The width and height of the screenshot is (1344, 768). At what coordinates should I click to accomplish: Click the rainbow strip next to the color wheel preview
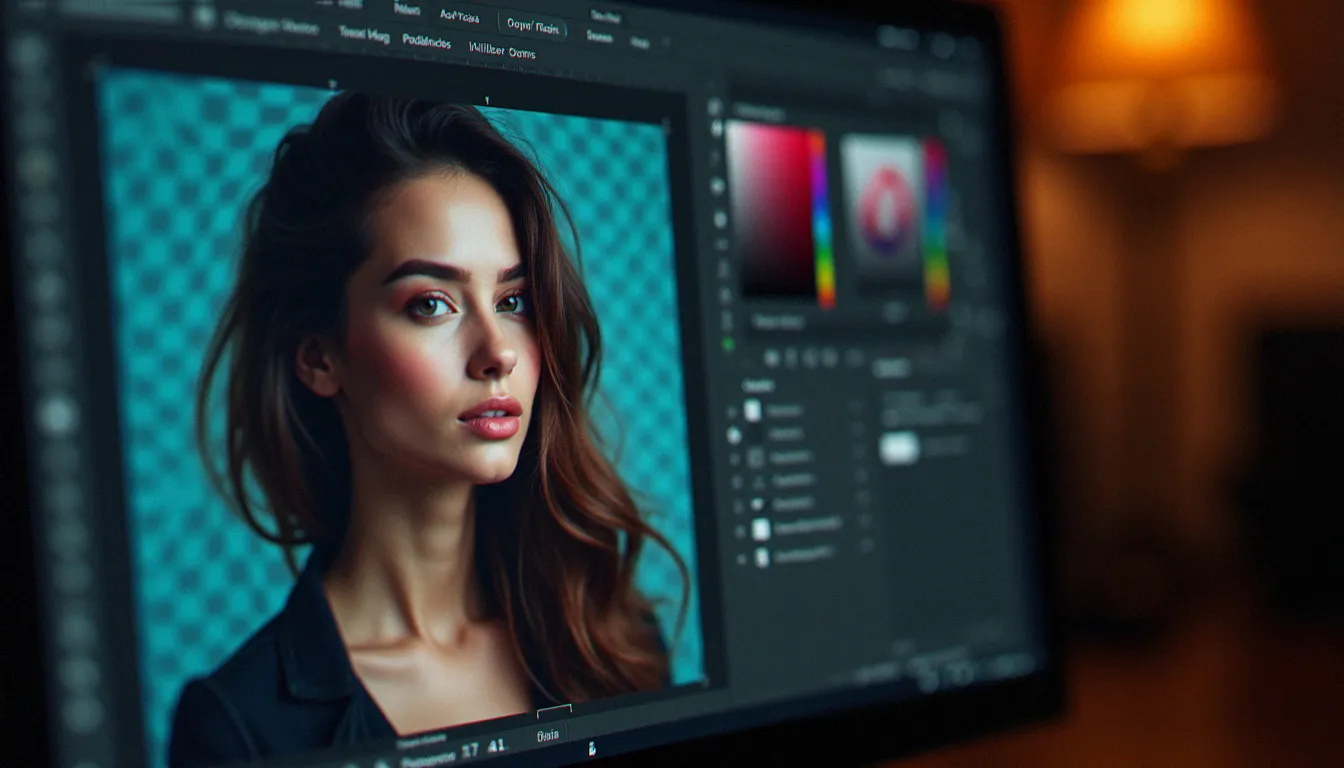pyautogui.click(x=936, y=224)
